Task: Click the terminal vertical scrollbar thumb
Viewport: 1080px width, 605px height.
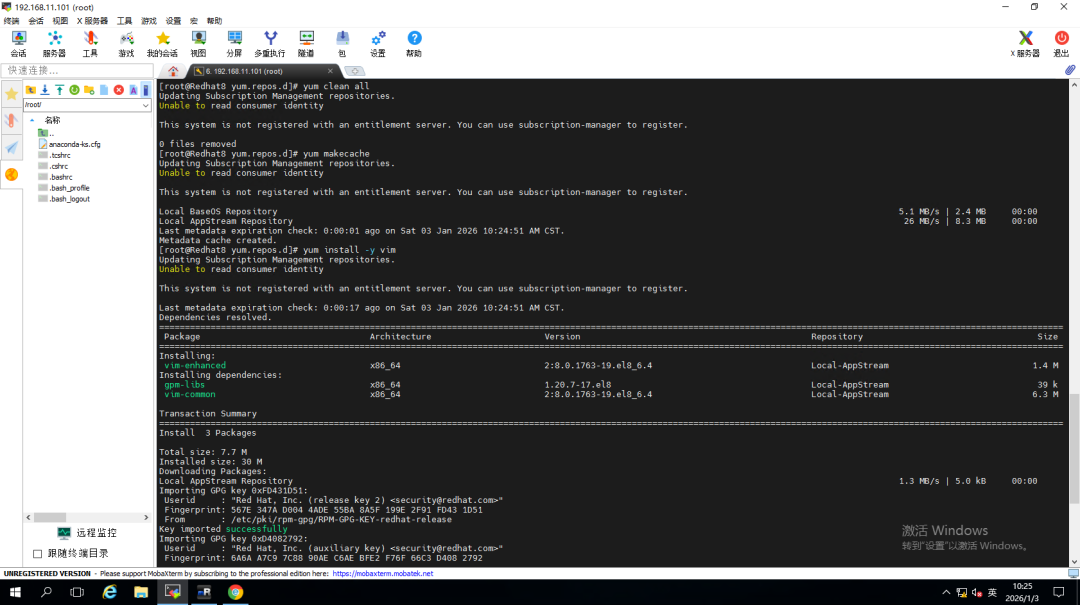Action: point(1074,448)
